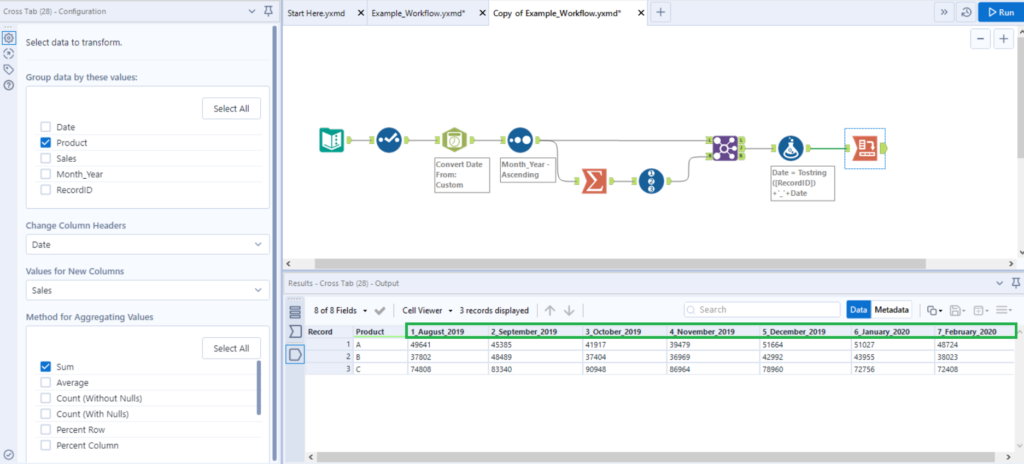The width and height of the screenshot is (1024, 464).
Task: Select the Summarize tool node
Action: click(594, 181)
